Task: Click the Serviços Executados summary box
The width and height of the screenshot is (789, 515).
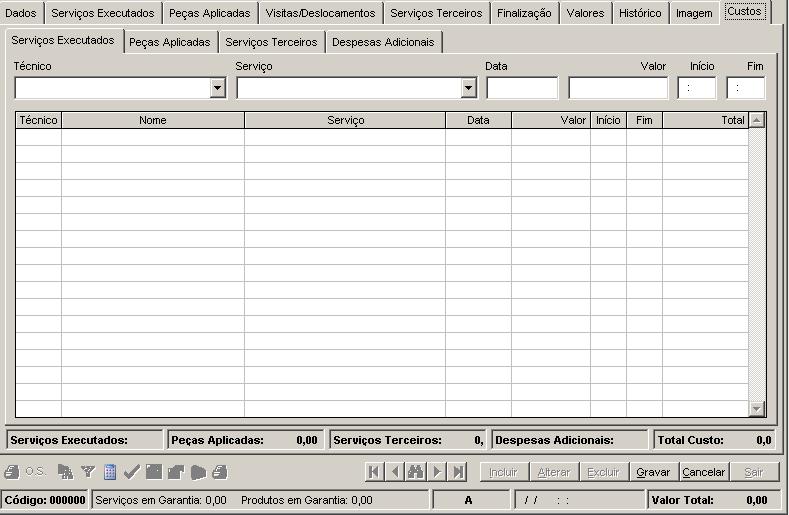Action: (x=85, y=440)
